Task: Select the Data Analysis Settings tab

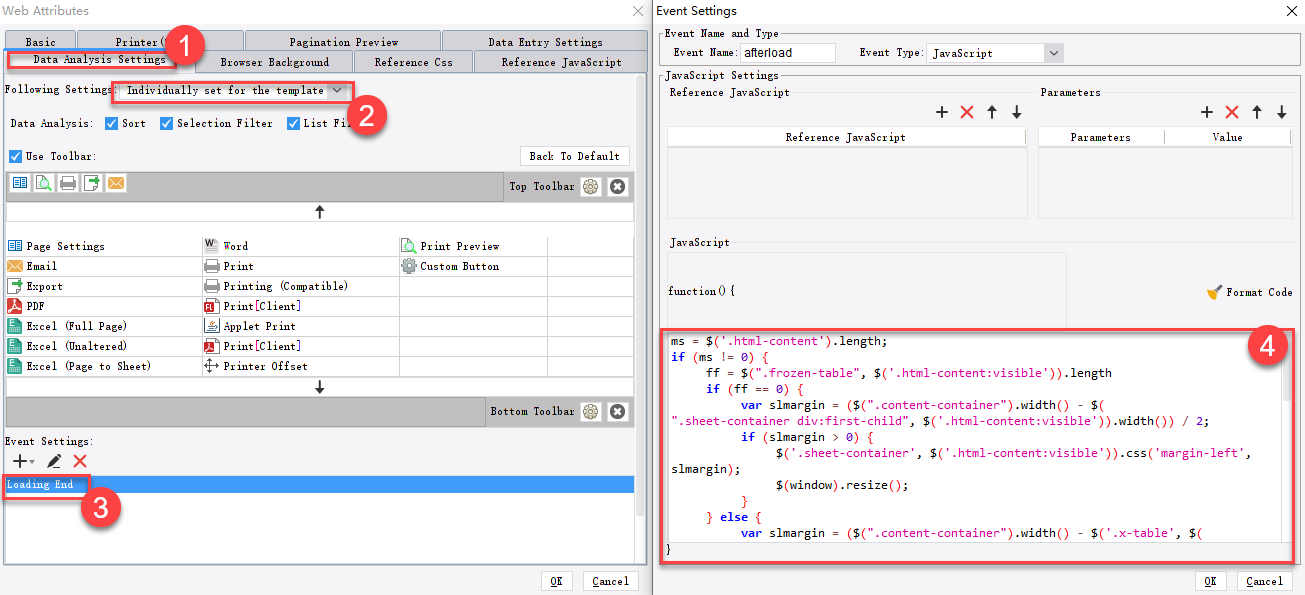Action: pos(99,60)
